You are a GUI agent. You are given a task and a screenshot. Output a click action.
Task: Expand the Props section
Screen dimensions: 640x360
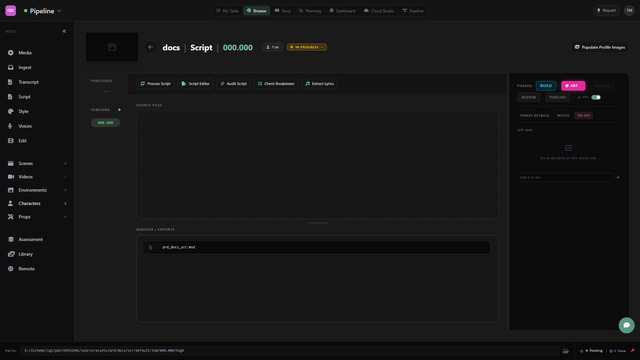tap(37, 217)
